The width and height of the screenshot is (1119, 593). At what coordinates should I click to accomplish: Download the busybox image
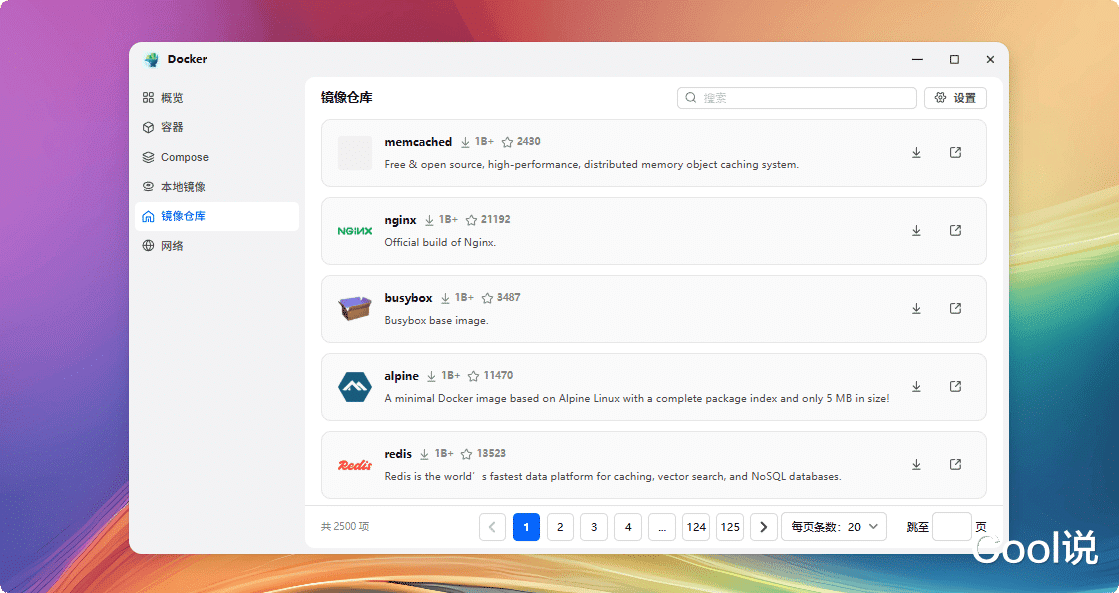[x=916, y=308]
